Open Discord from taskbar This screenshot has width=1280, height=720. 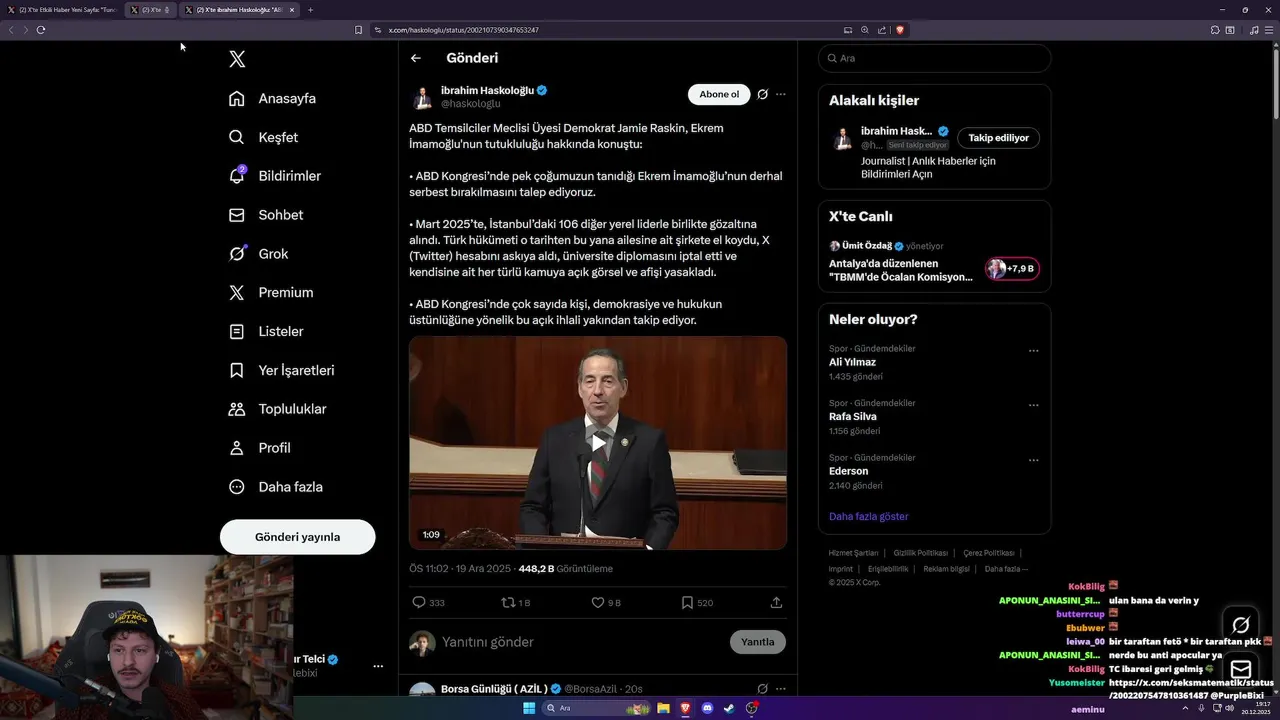click(707, 708)
